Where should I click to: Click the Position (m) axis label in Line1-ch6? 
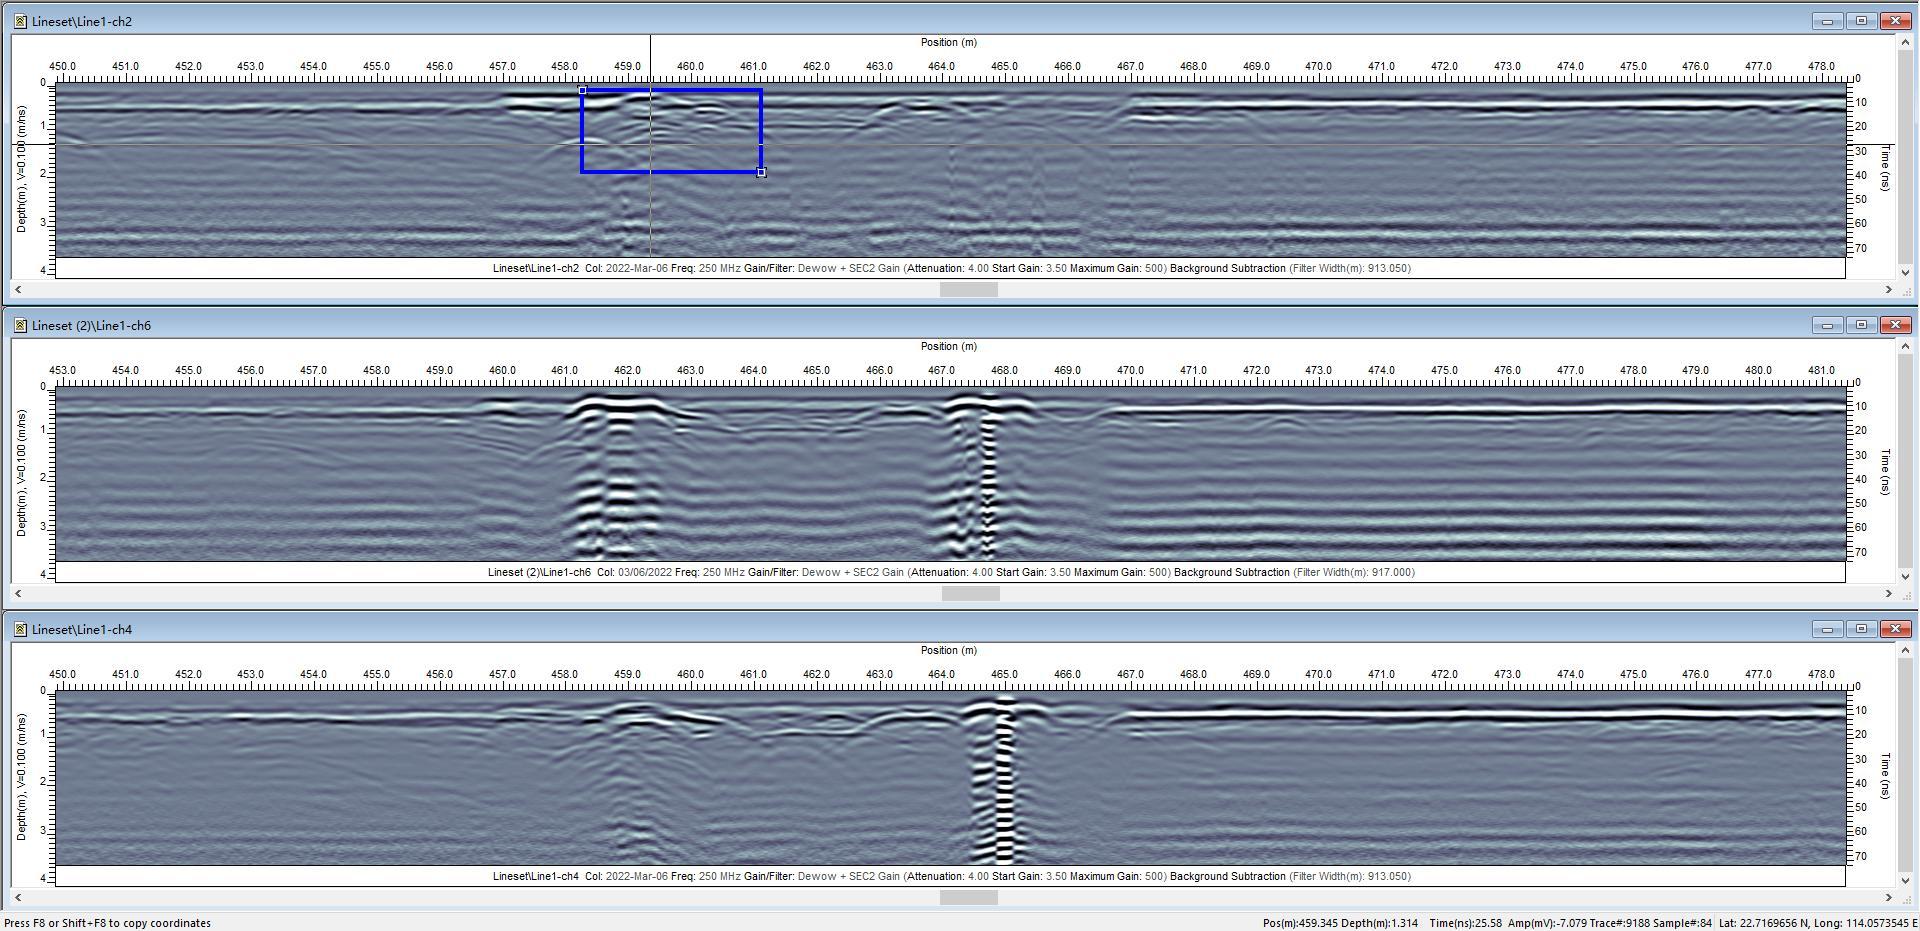pyautogui.click(x=948, y=346)
